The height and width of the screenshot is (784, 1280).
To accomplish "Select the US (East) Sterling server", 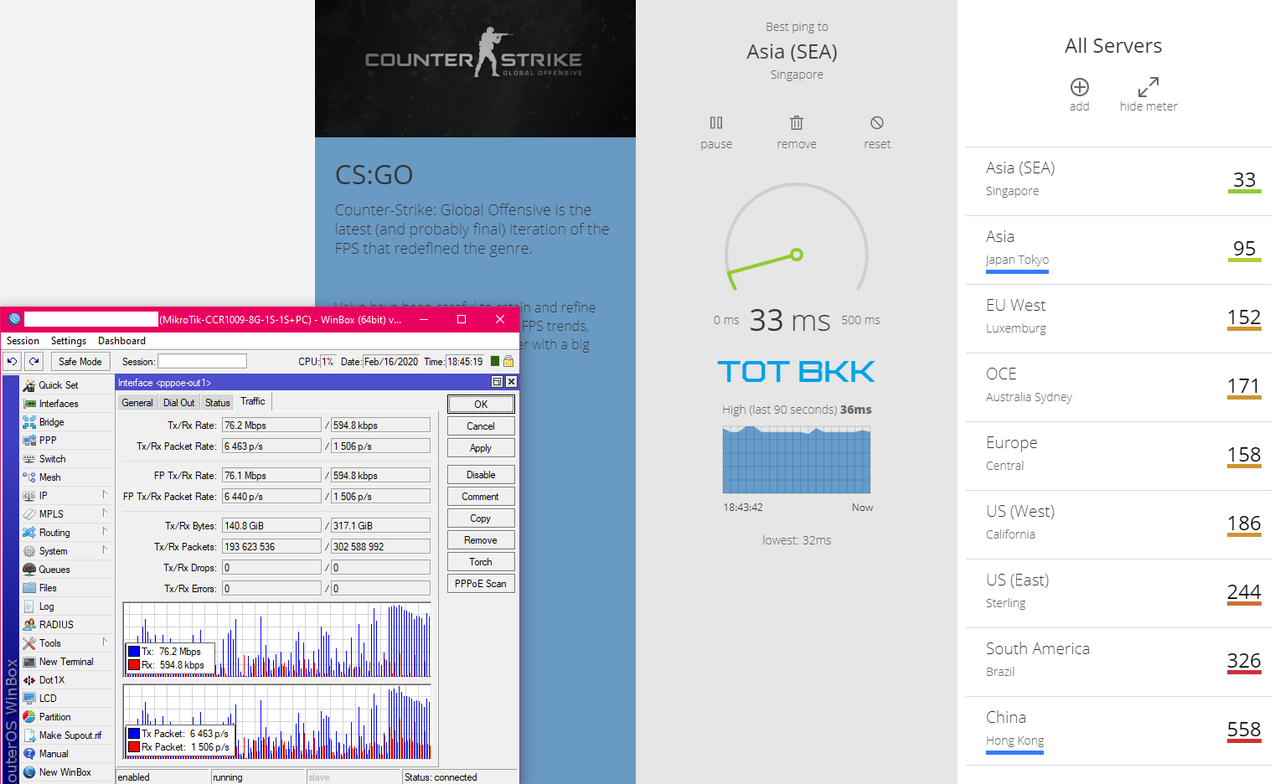I will tap(1118, 593).
